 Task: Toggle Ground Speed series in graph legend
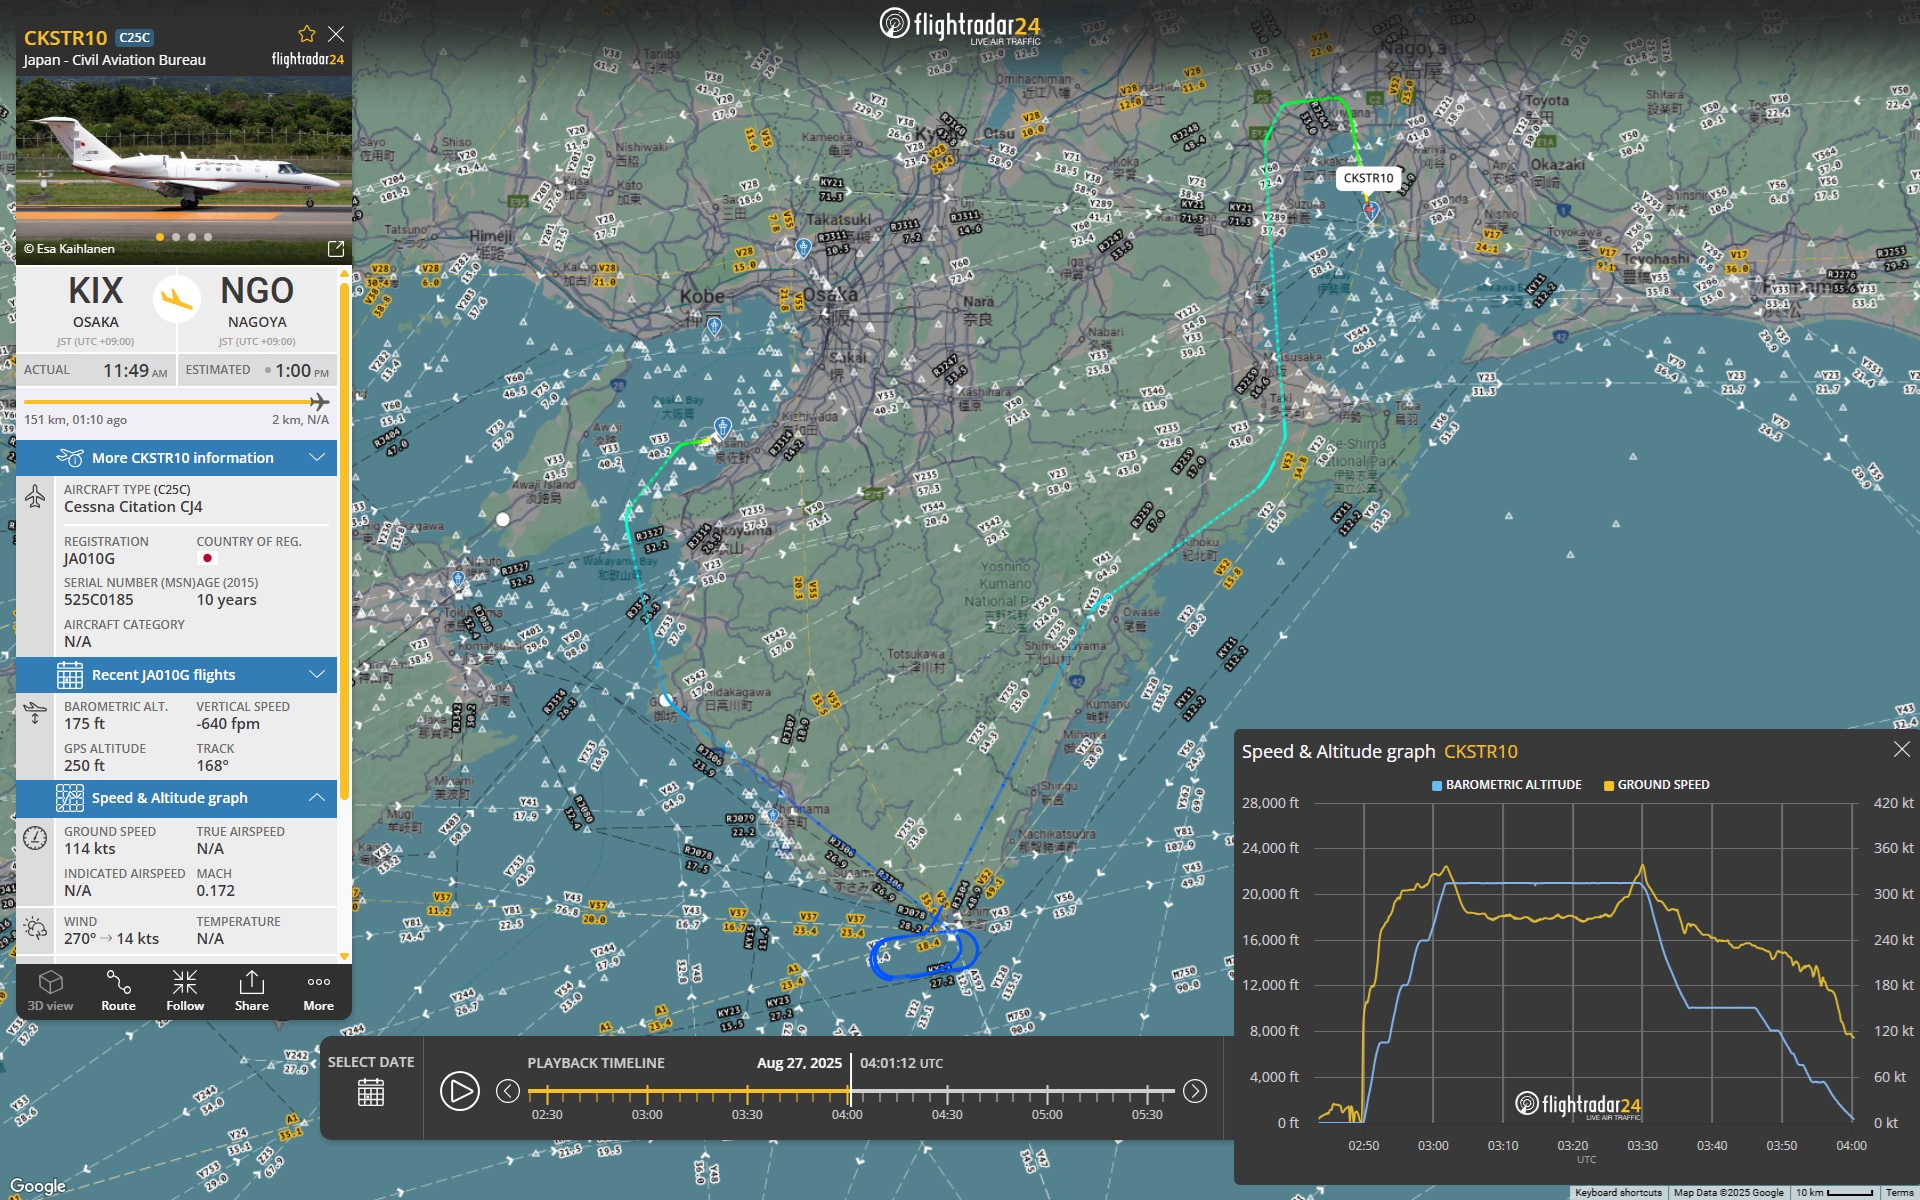(x=1656, y=785)
